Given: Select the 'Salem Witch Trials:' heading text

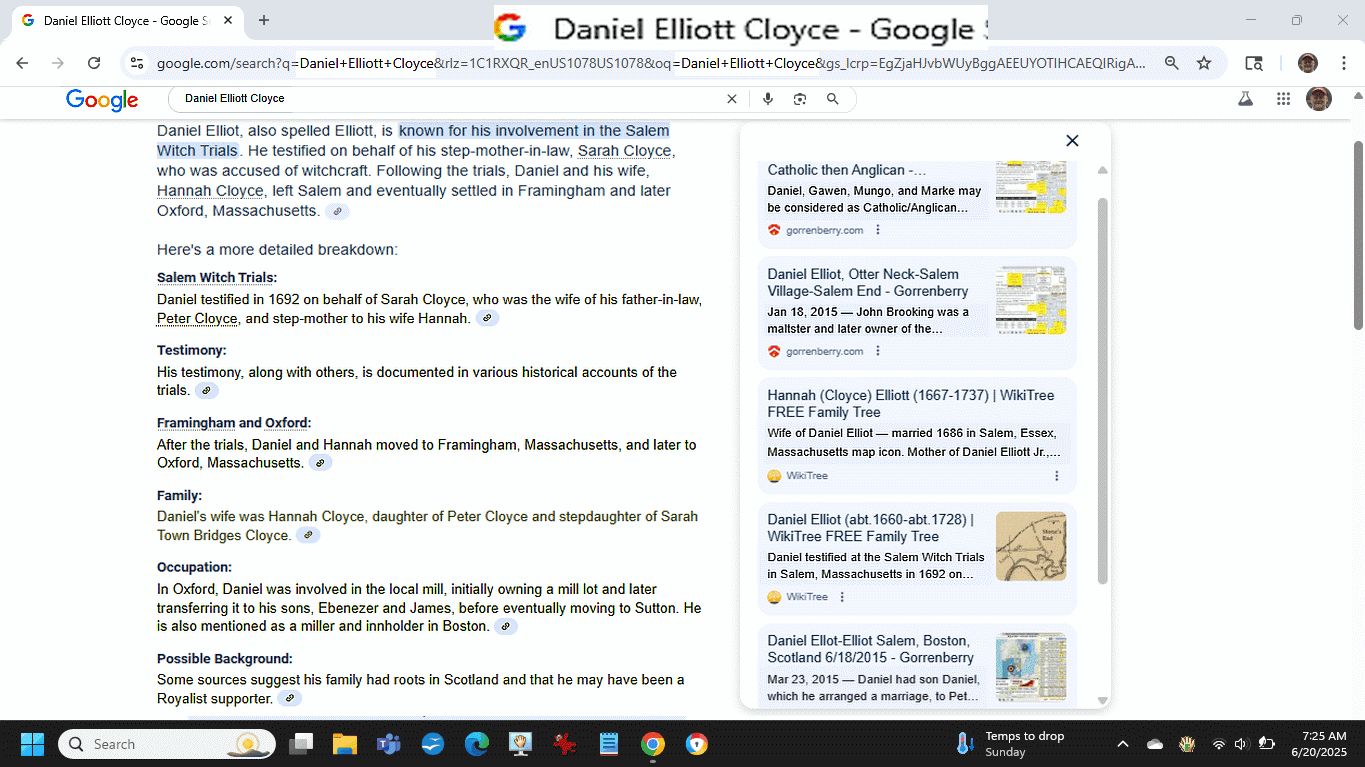Looking at the screenshot, I should 217,278.
